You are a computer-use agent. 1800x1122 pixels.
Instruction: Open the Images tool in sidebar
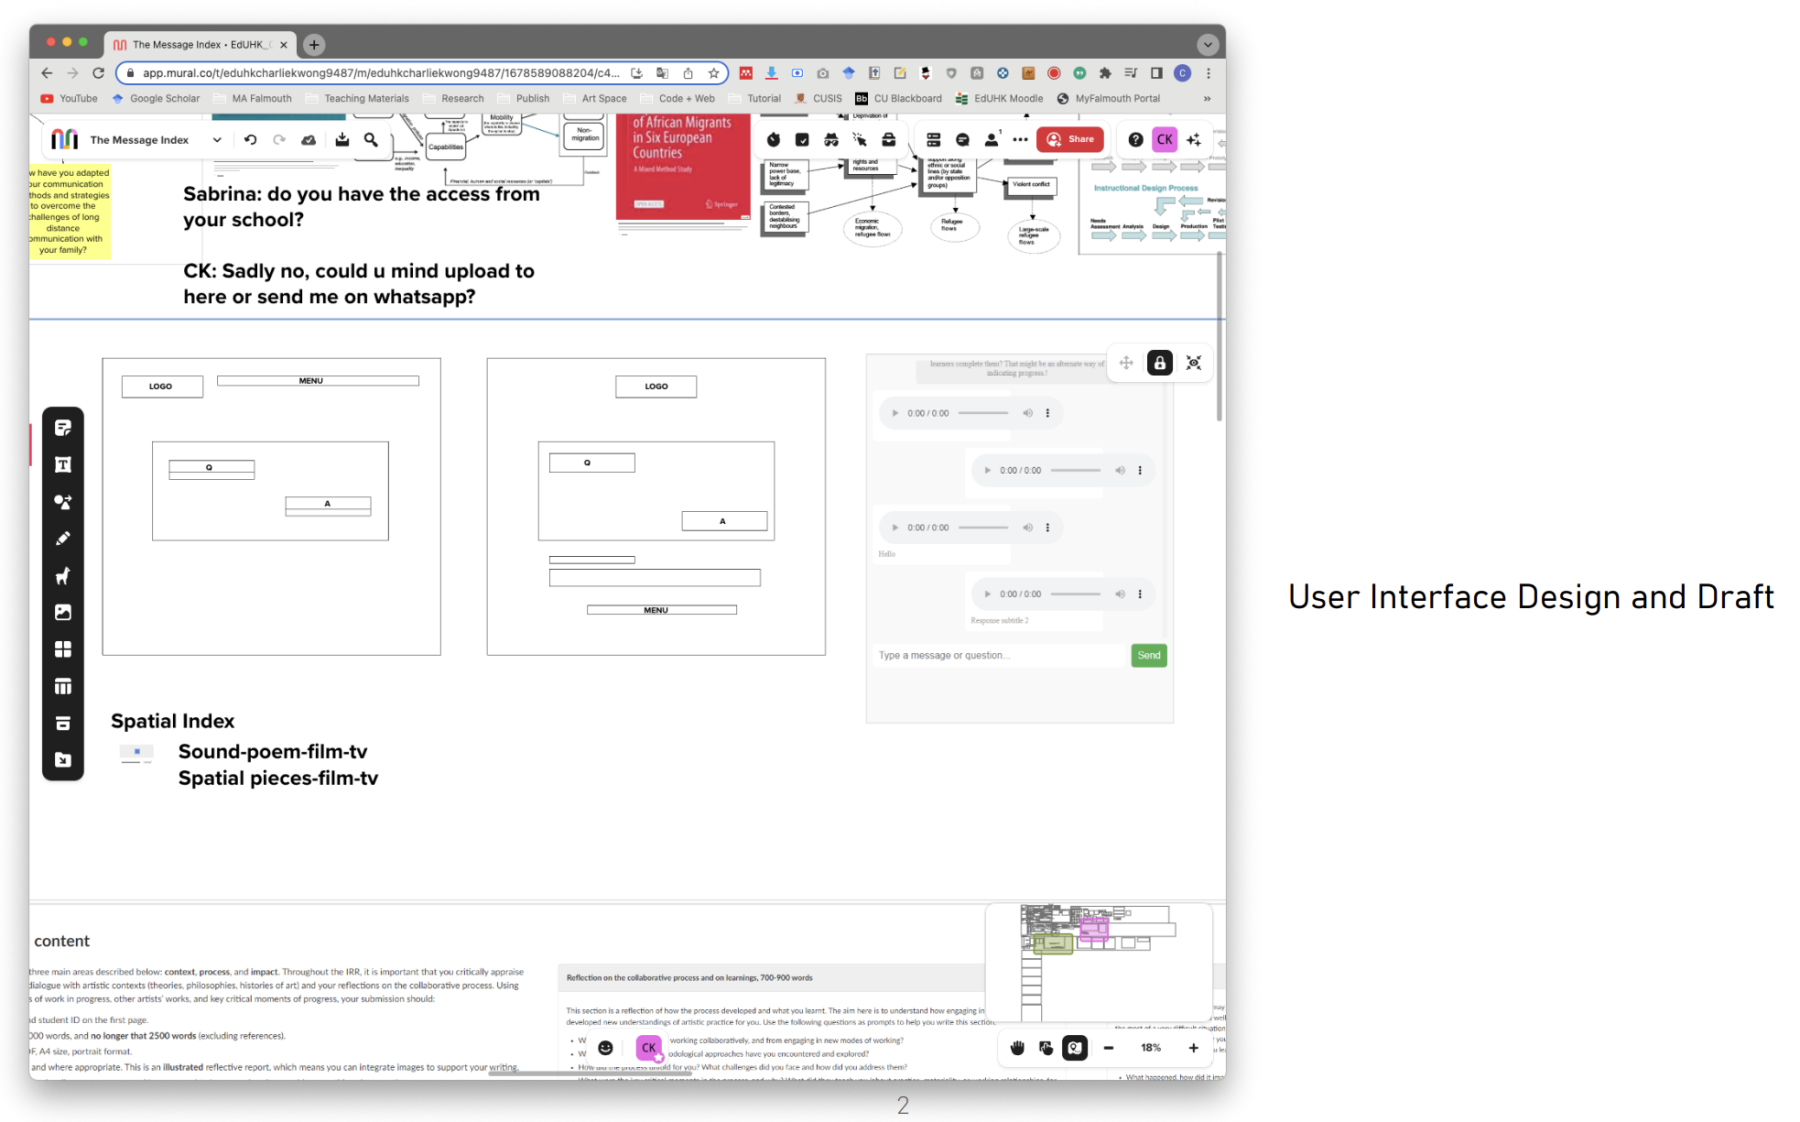63,612
